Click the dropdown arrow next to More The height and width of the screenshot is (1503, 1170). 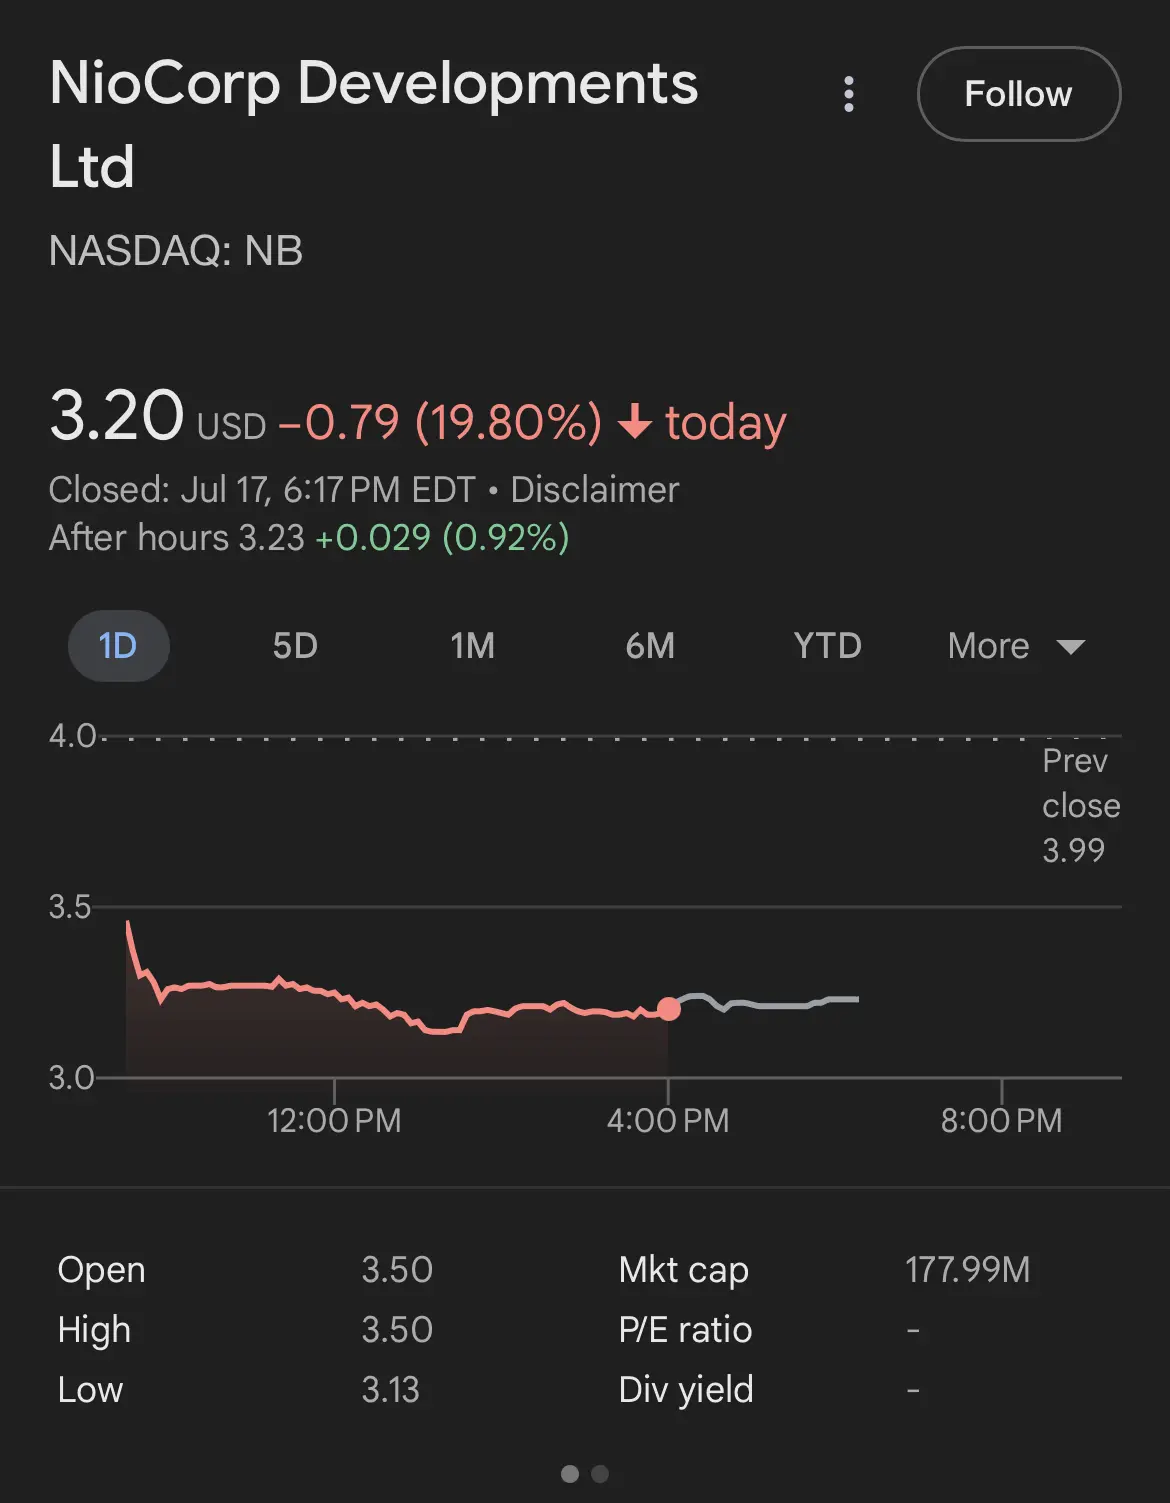[x=1071, y=647]
